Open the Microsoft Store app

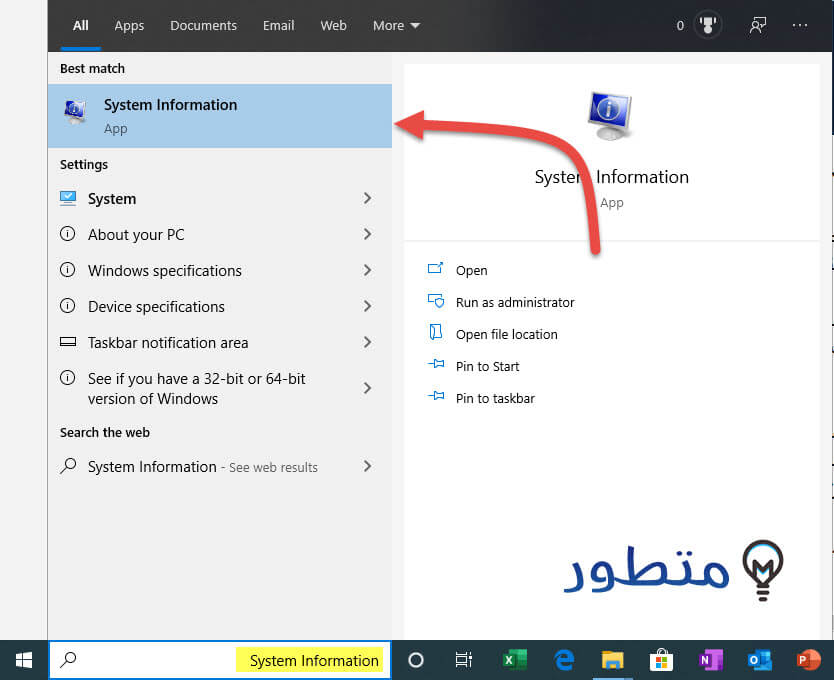pos(661,660)
